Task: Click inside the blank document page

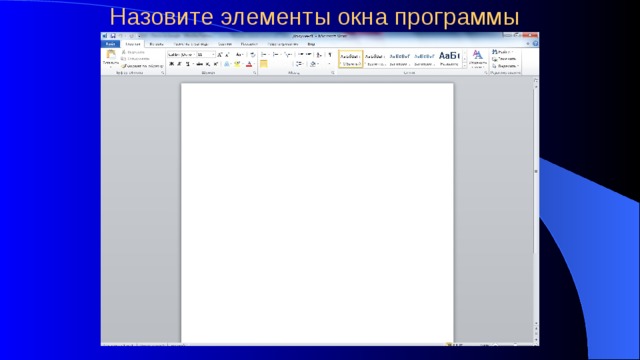Action: (317, 212)
